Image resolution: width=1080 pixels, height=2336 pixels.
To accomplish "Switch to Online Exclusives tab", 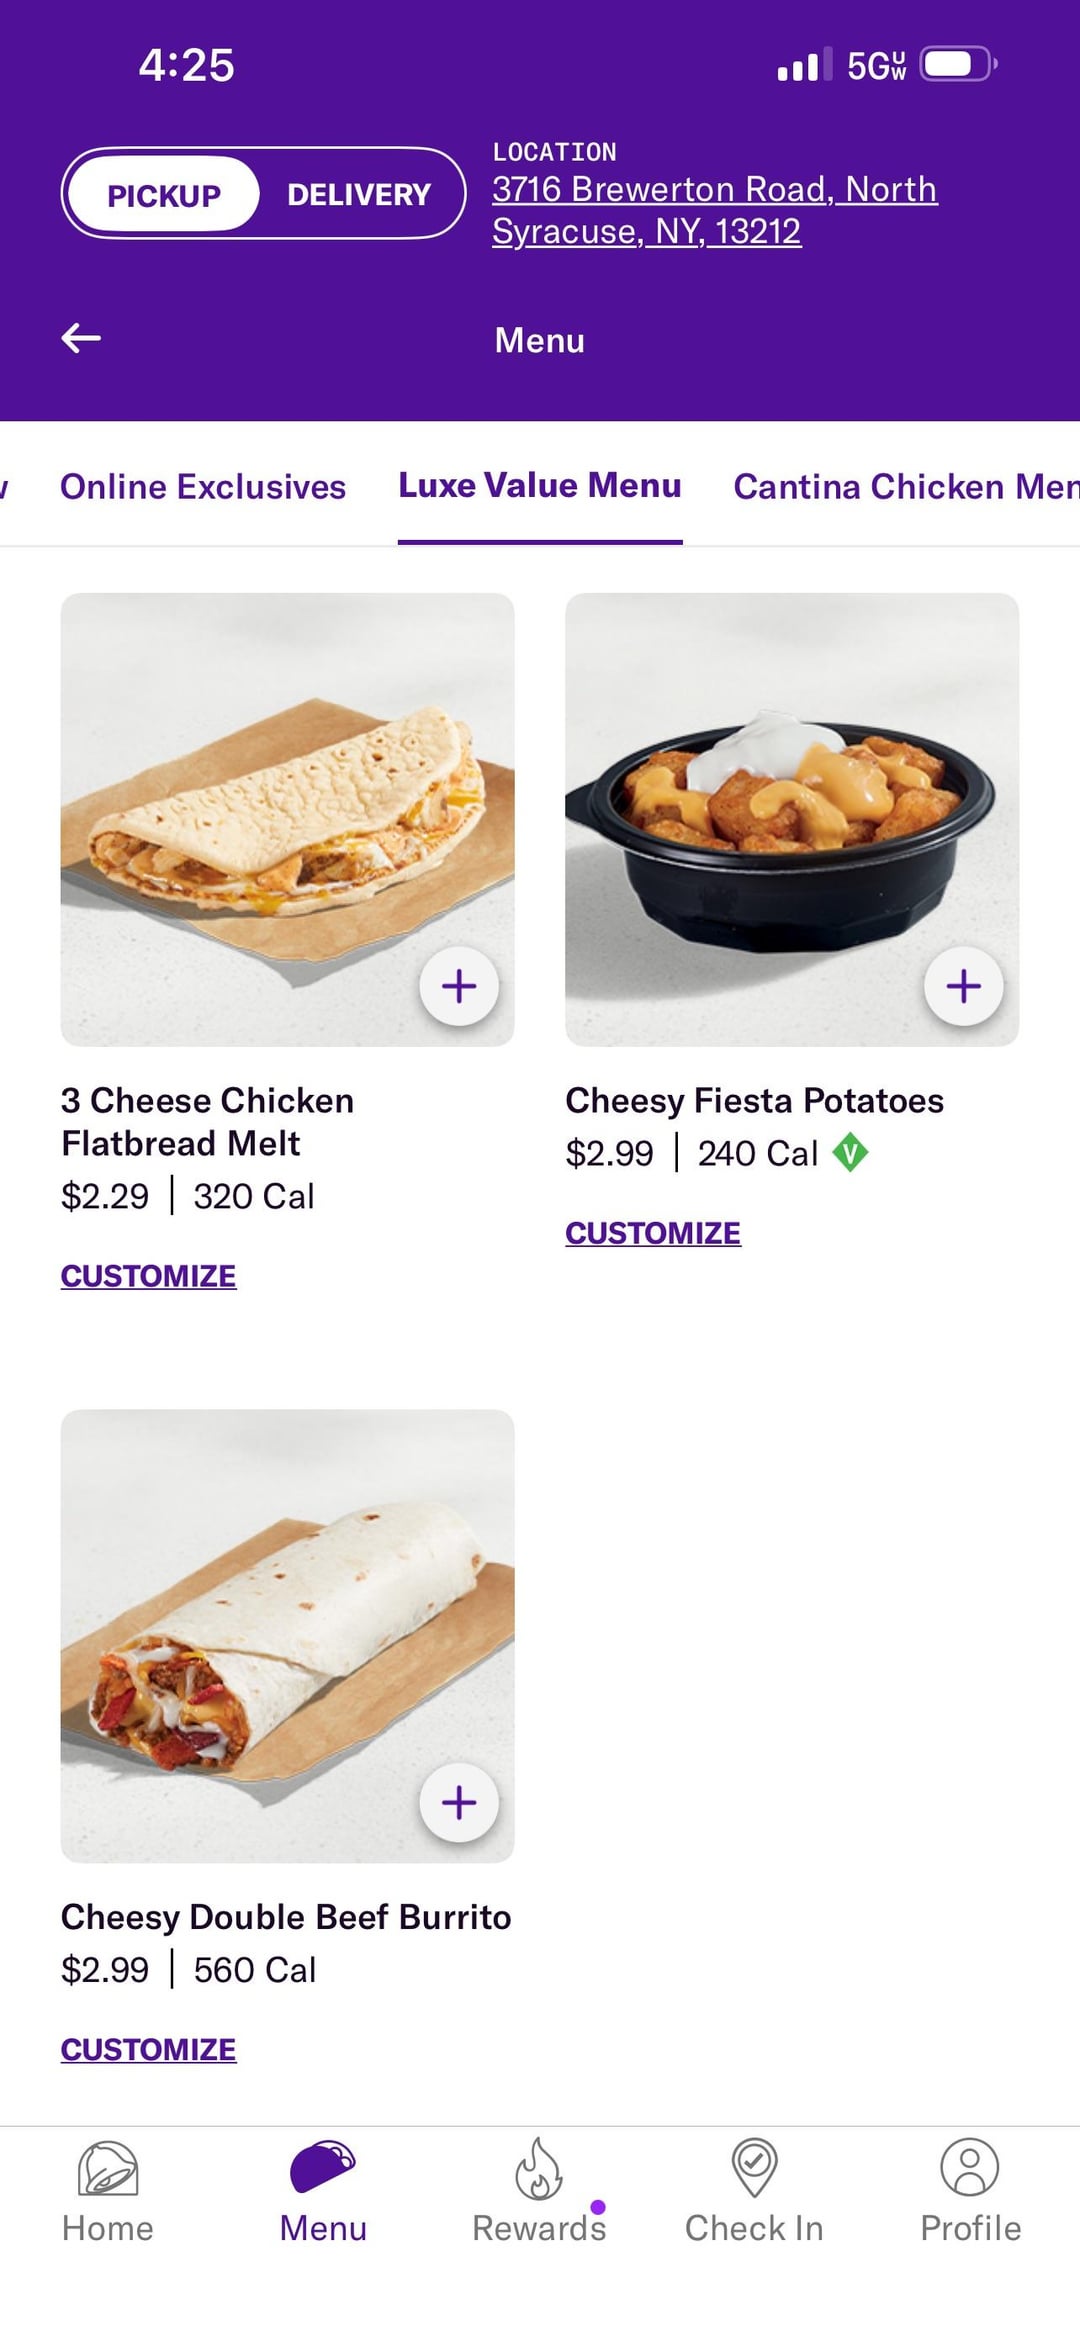I will pyautogui.click(x=203, y=486).
